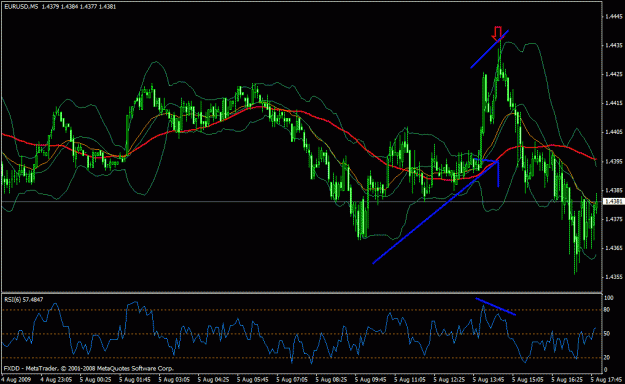Click the RSI scale value 50

pos(607,334)
